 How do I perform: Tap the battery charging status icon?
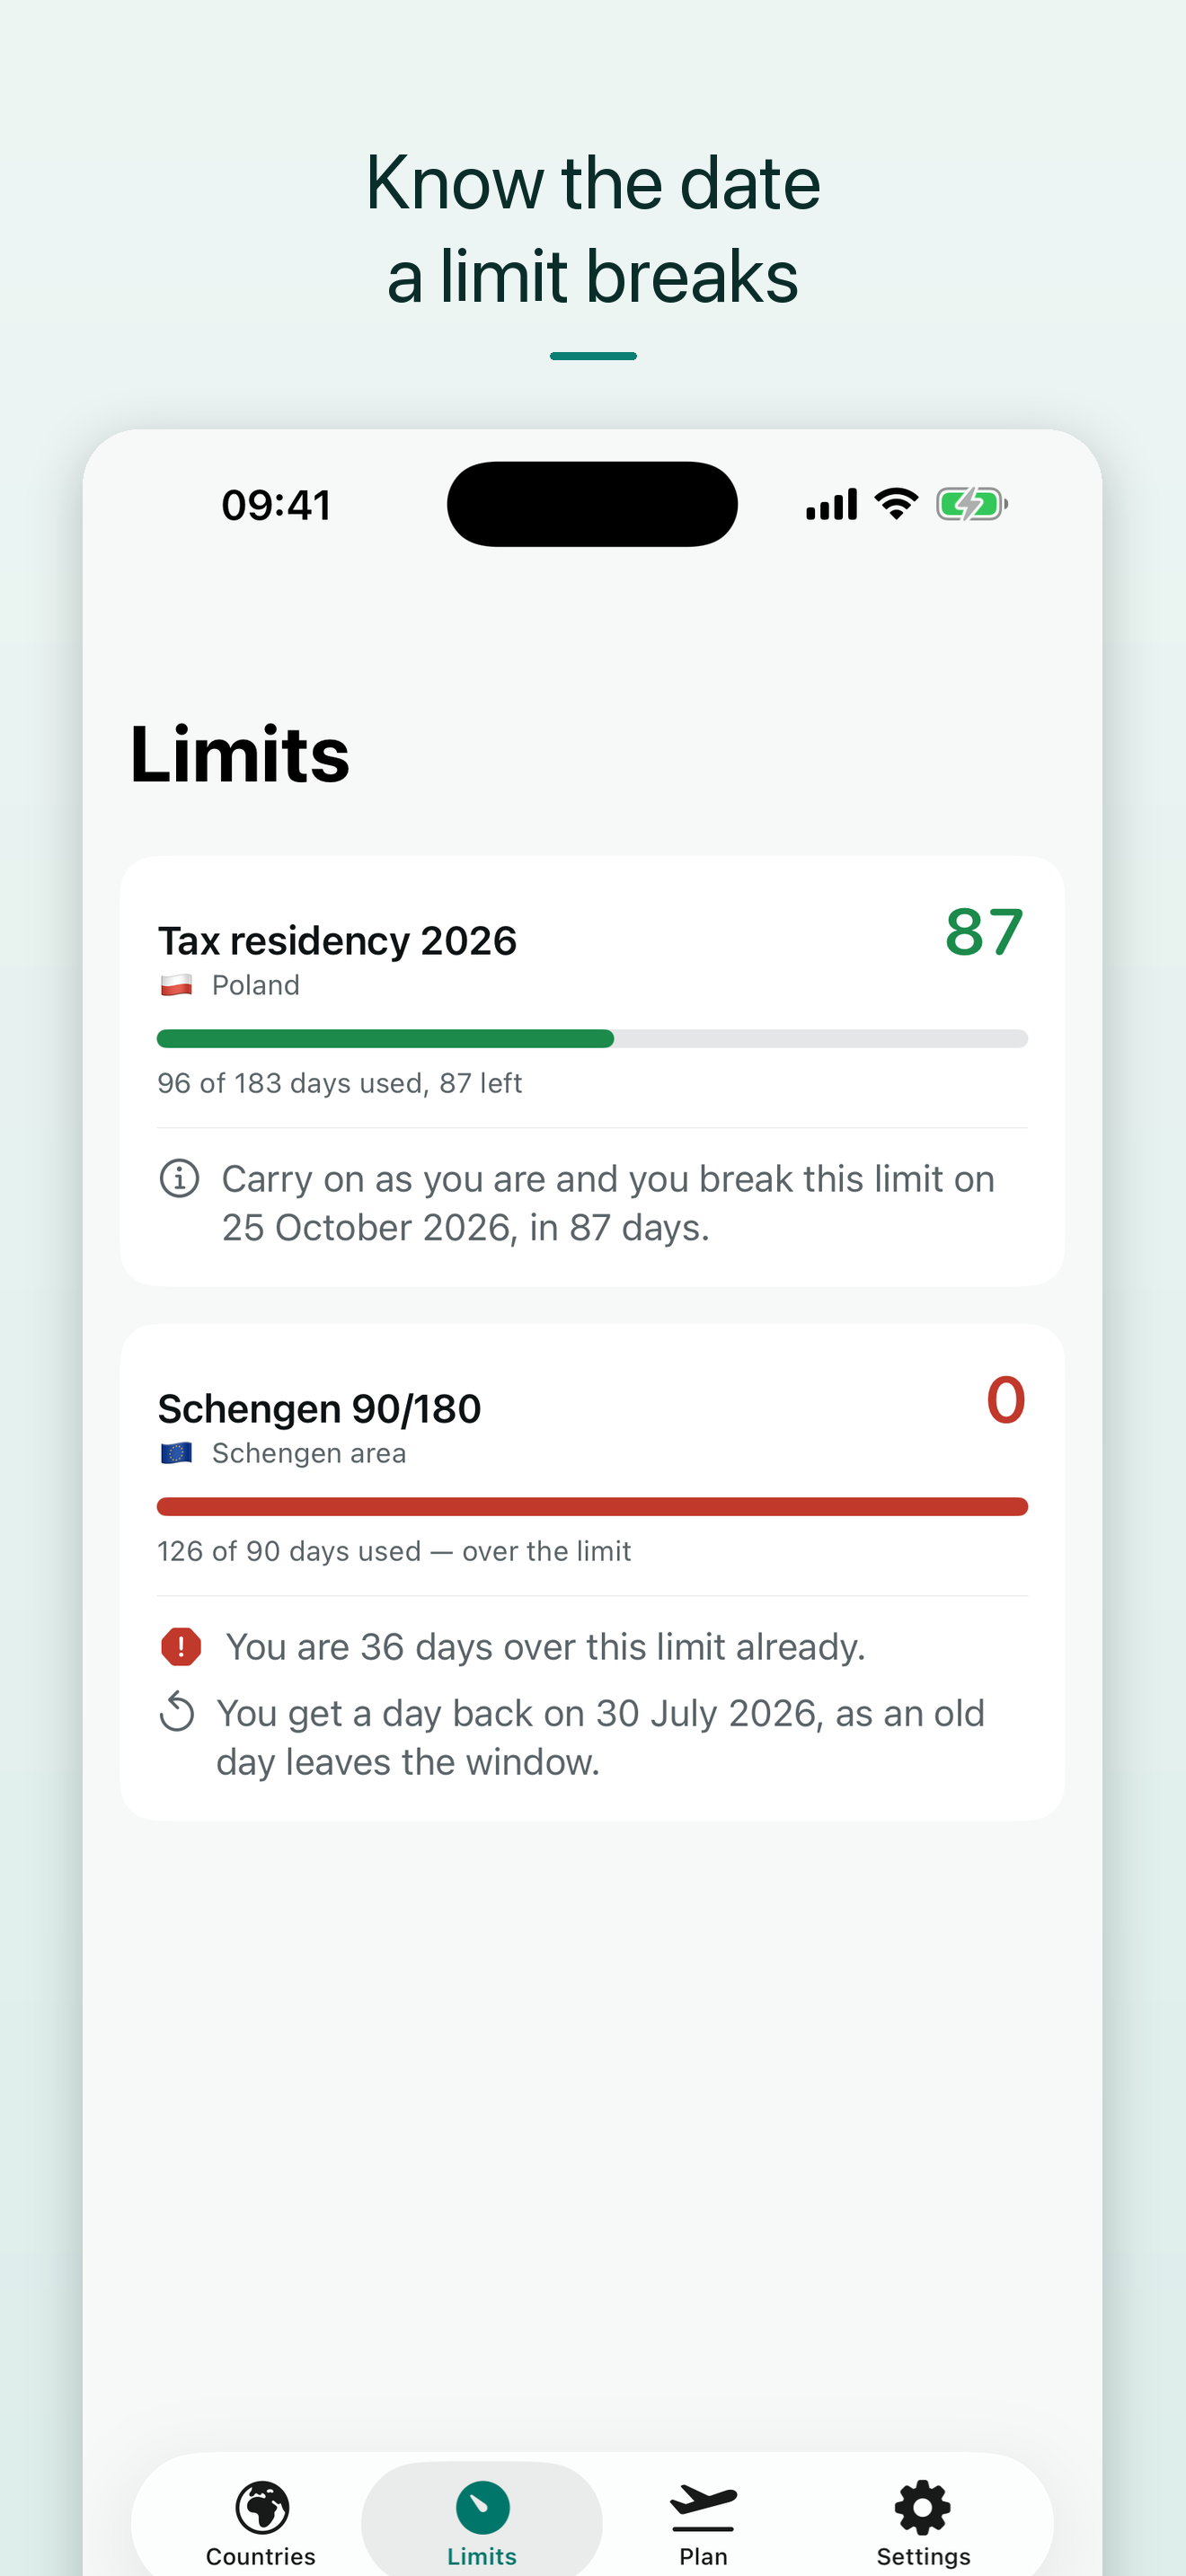(x=971, y=504)
